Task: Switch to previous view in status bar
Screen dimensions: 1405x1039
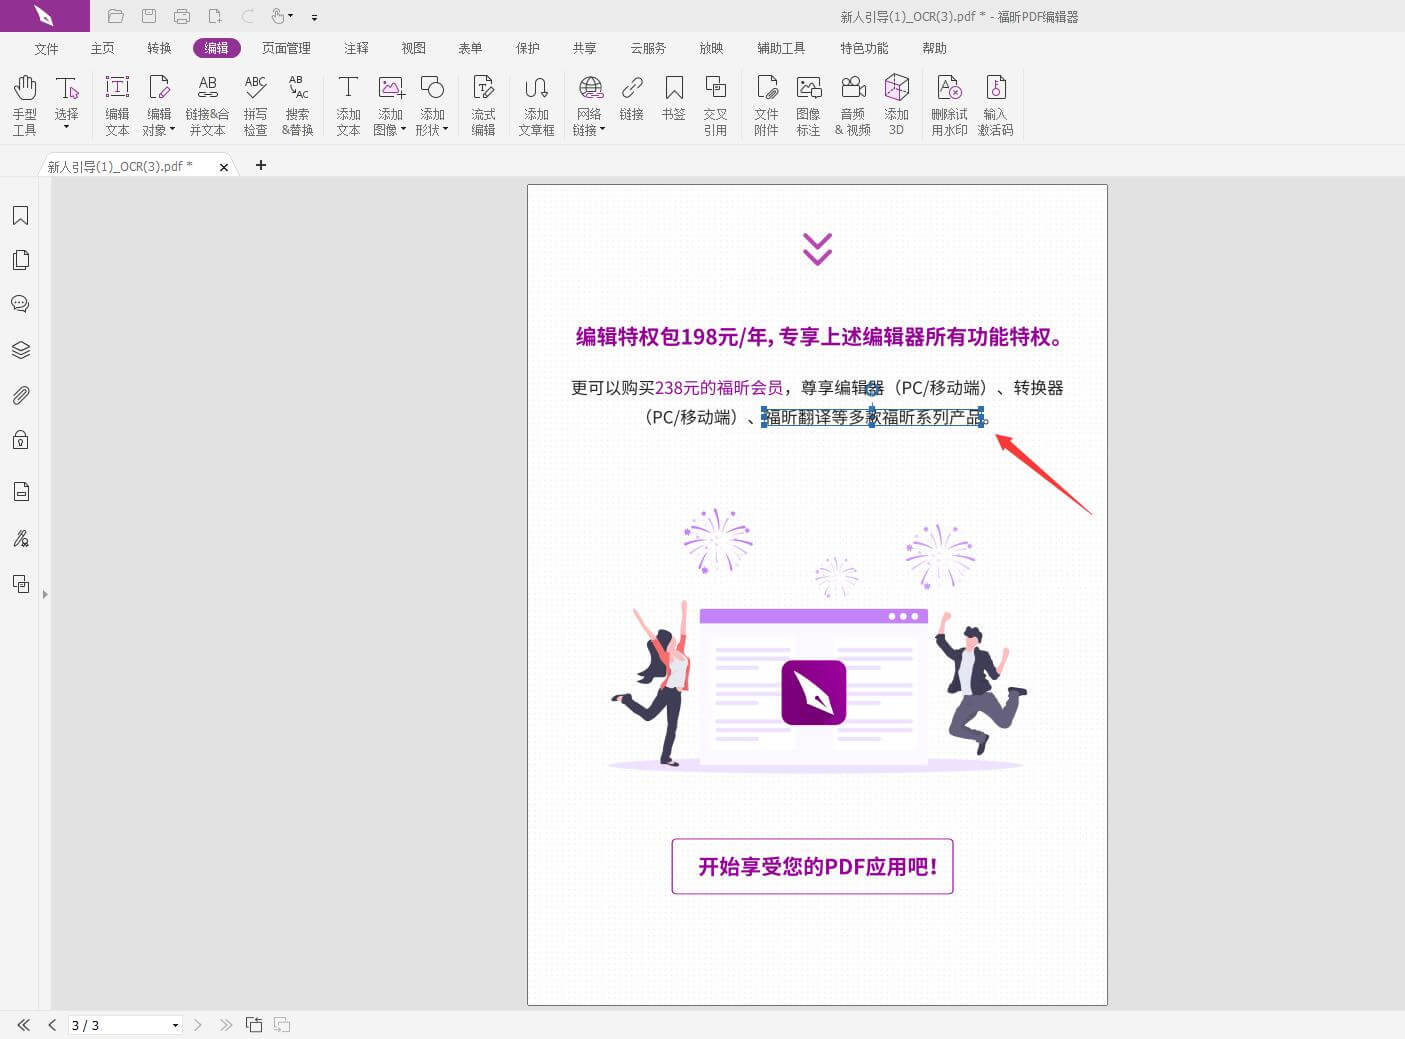Action: pyautogui.click(x=254, y=1025)
